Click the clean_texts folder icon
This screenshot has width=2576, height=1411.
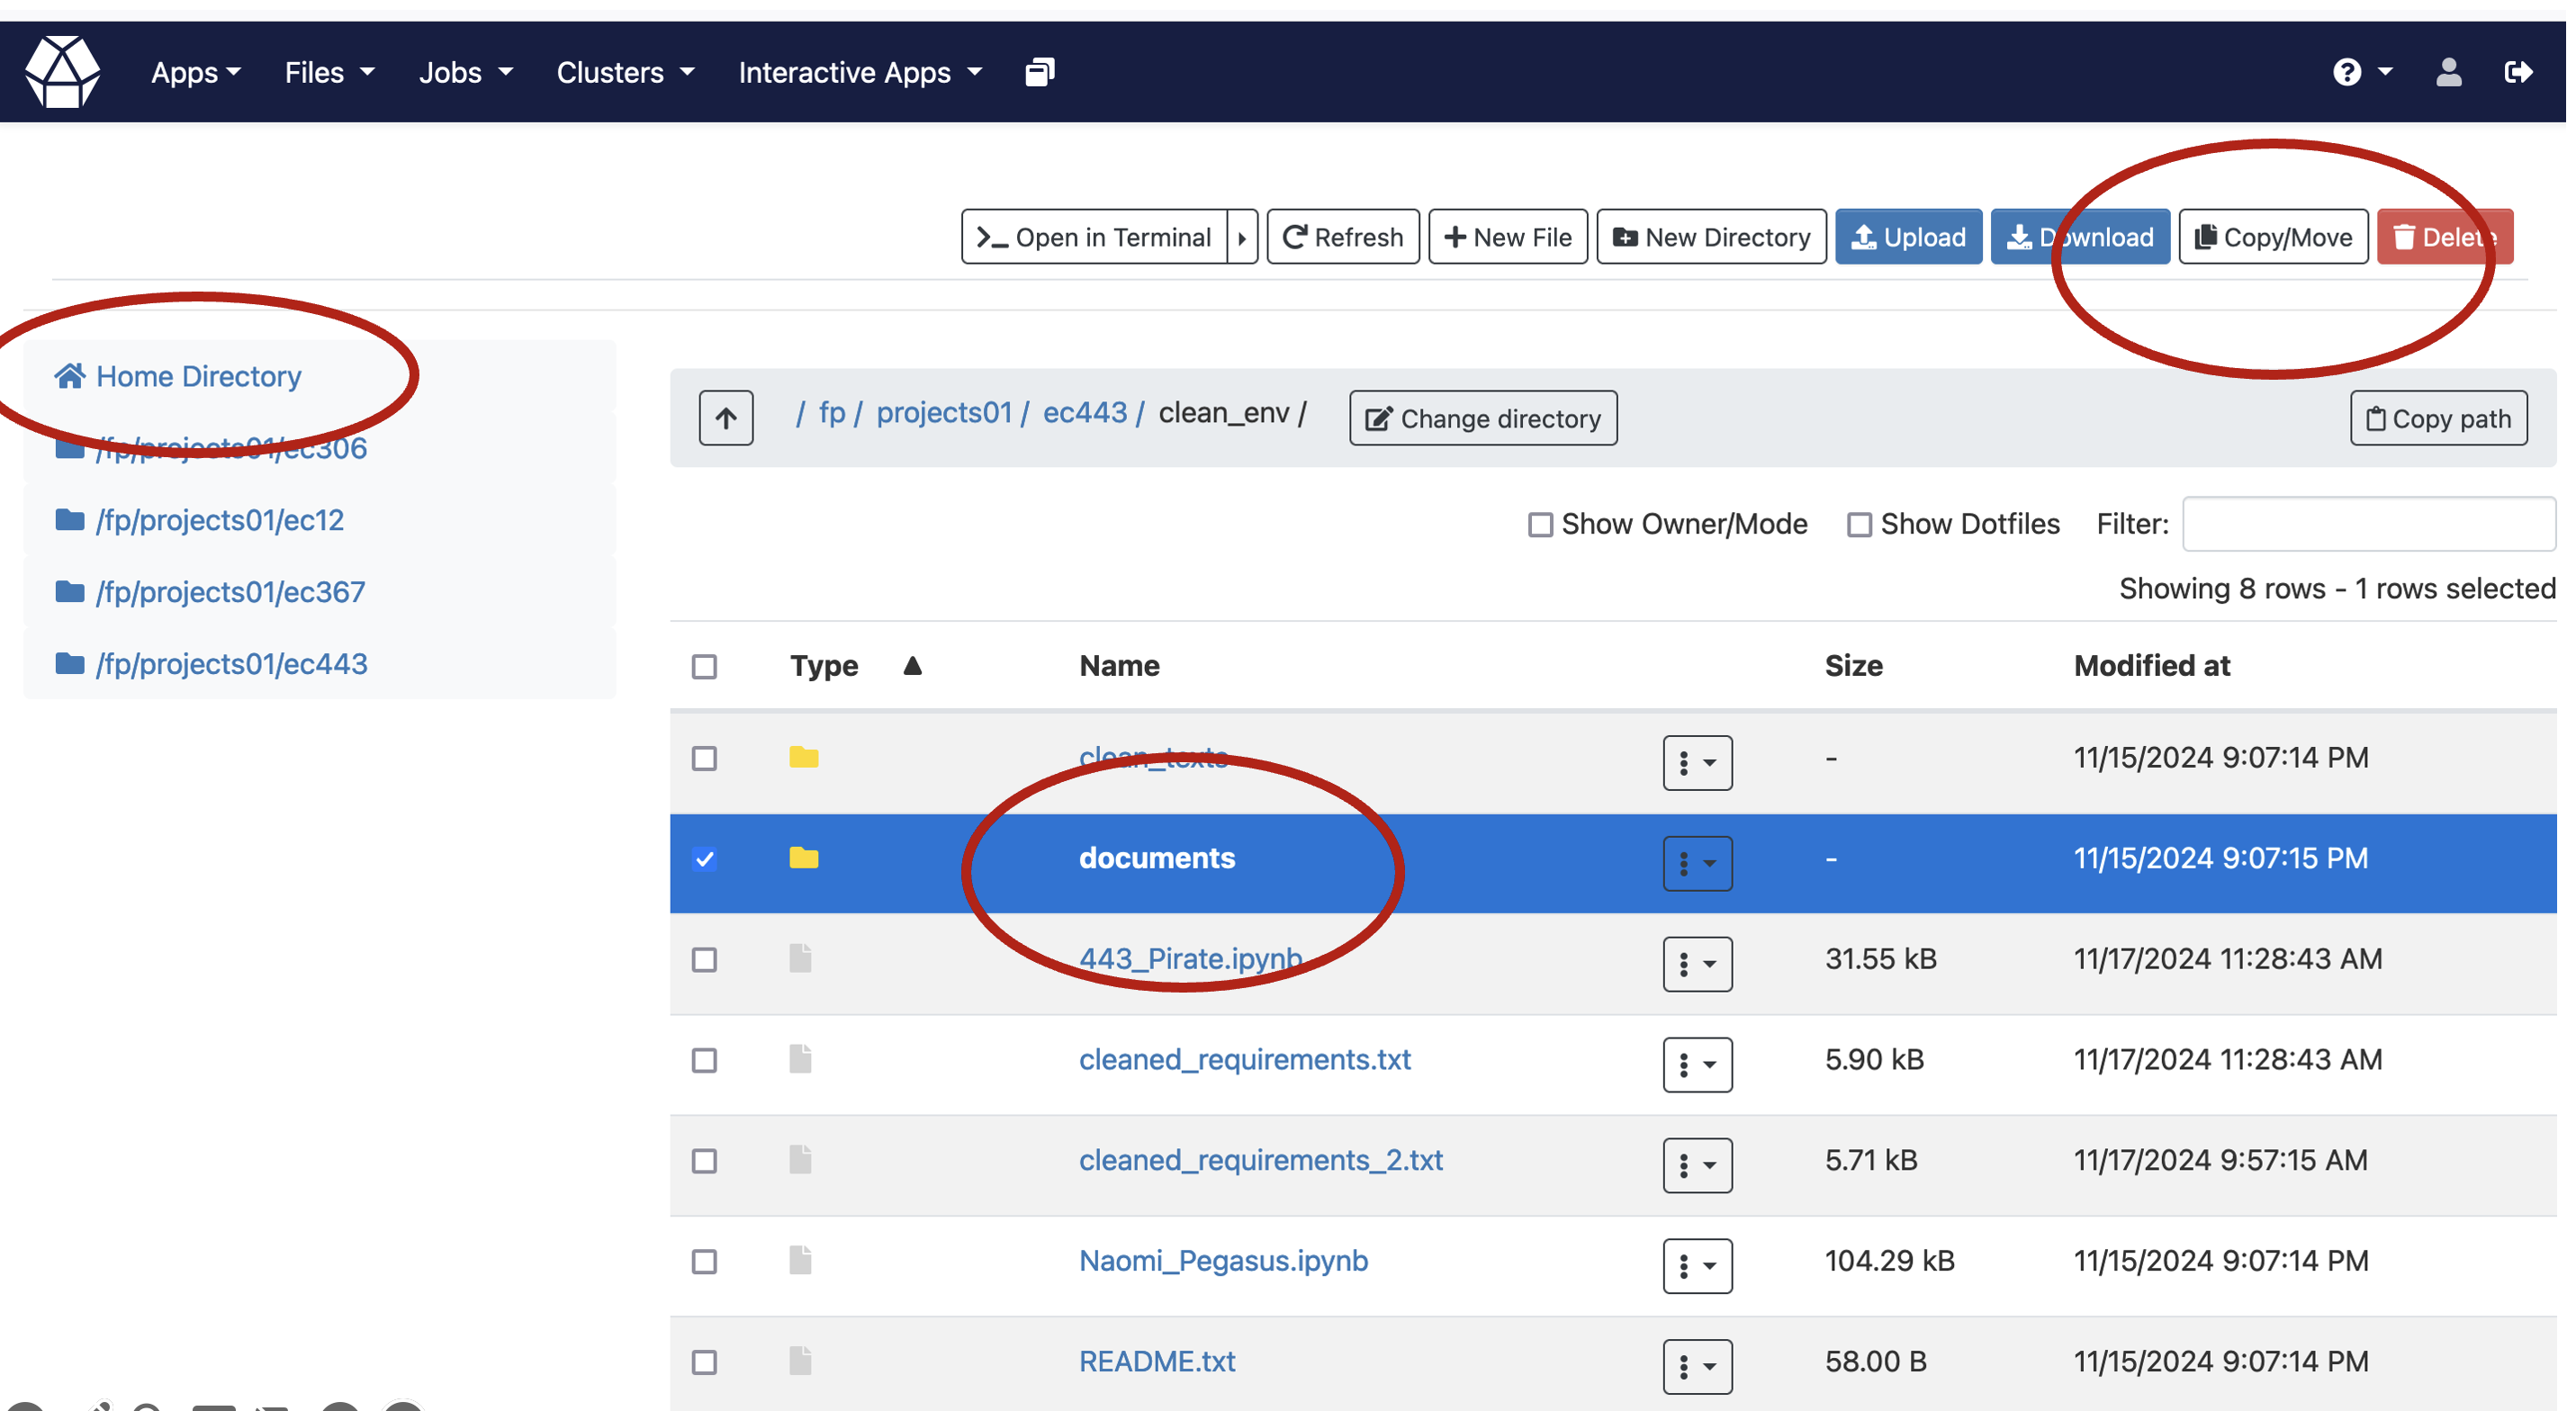pyautogui.click(x=803, y=757)
